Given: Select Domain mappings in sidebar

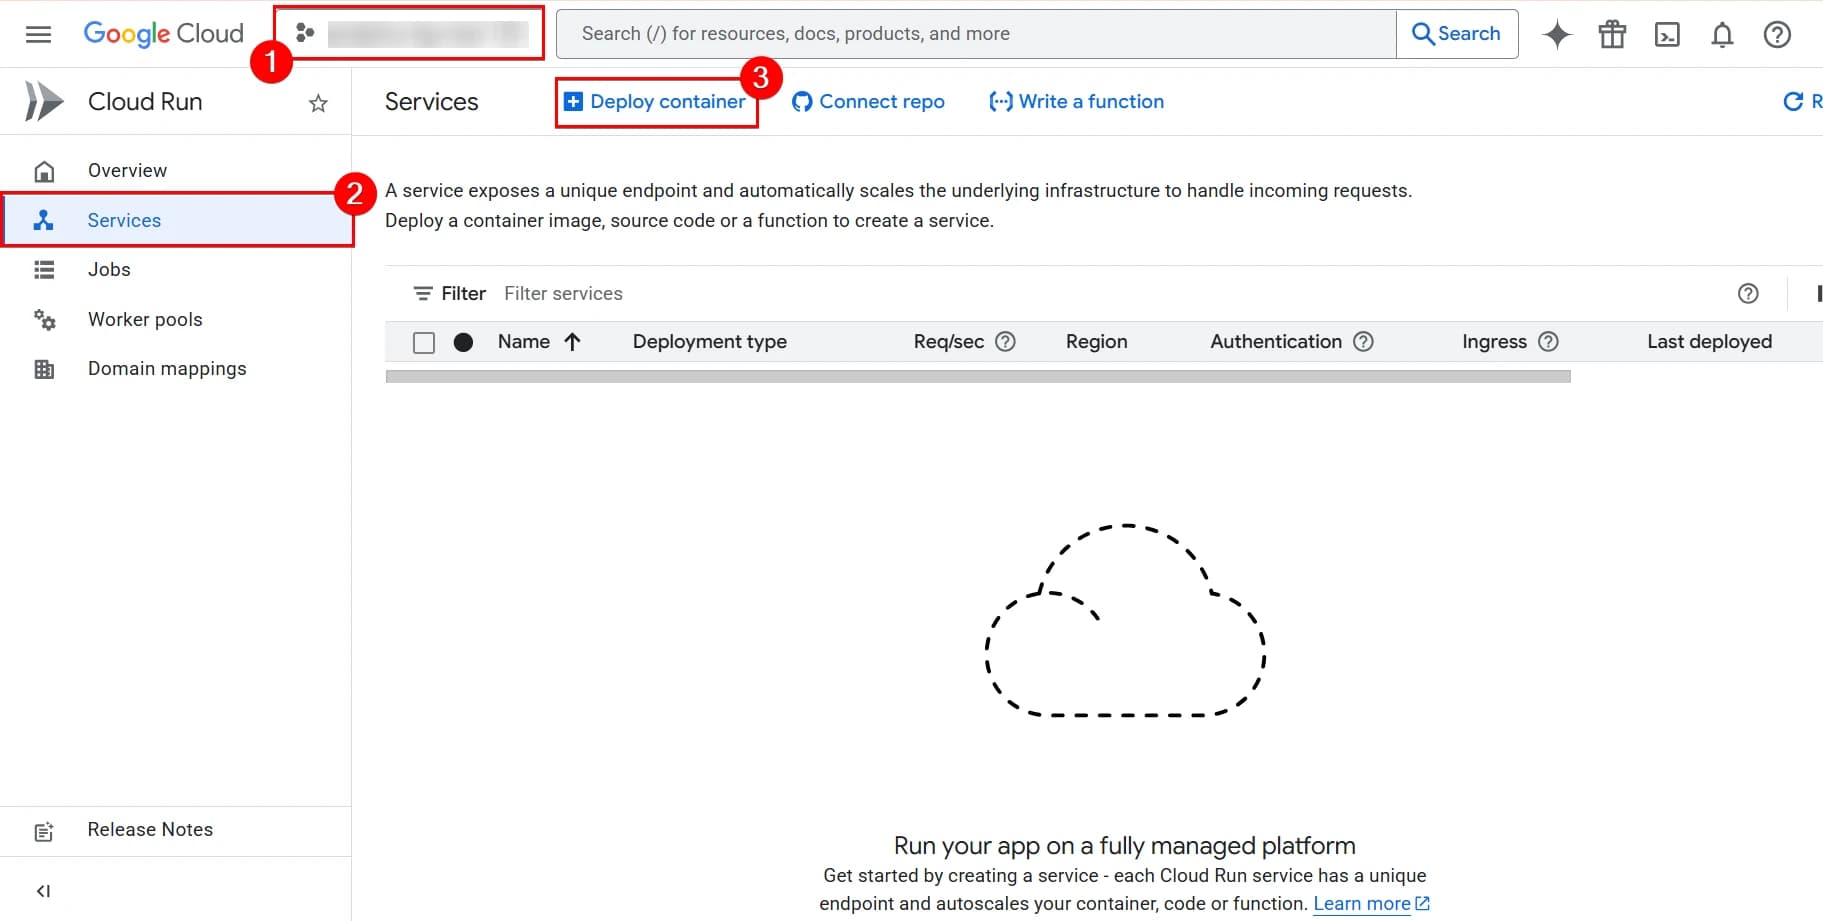Looking at the screenshot, I should (x=167, y=369).
